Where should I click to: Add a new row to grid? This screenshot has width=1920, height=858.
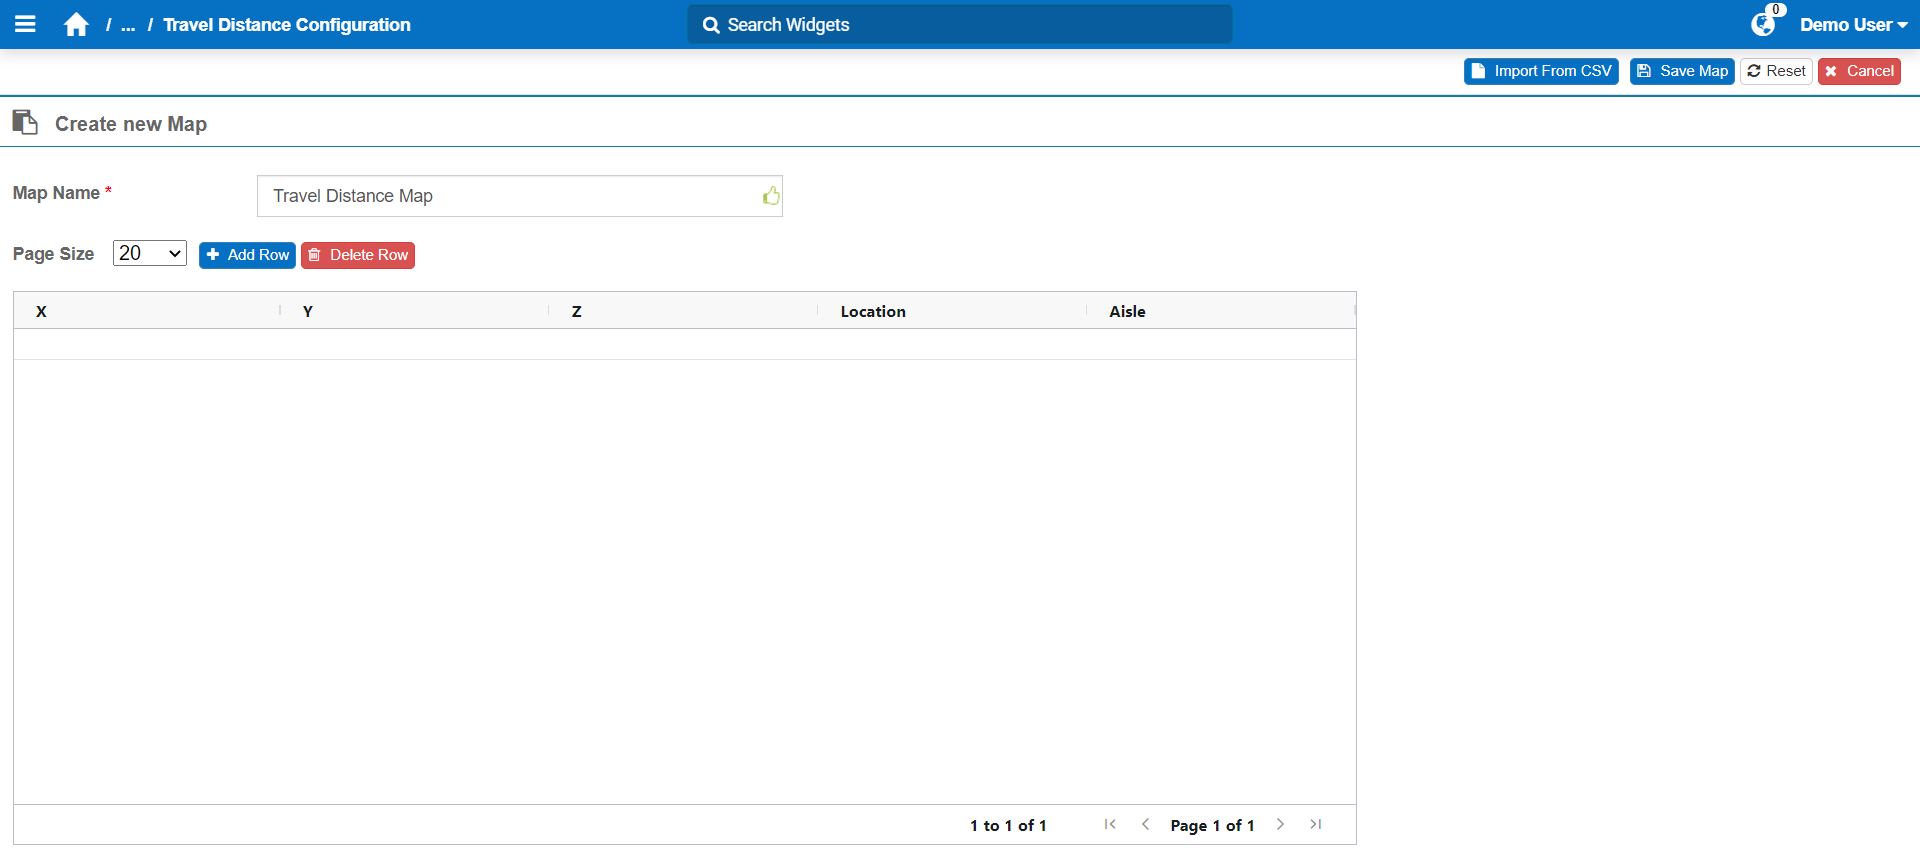point(247,255)
